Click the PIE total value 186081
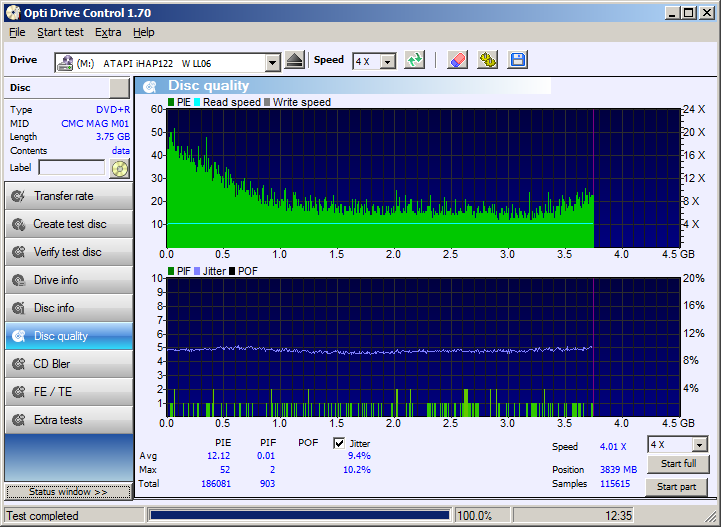Viewport: 721px width, 527px height. [216, 484]
